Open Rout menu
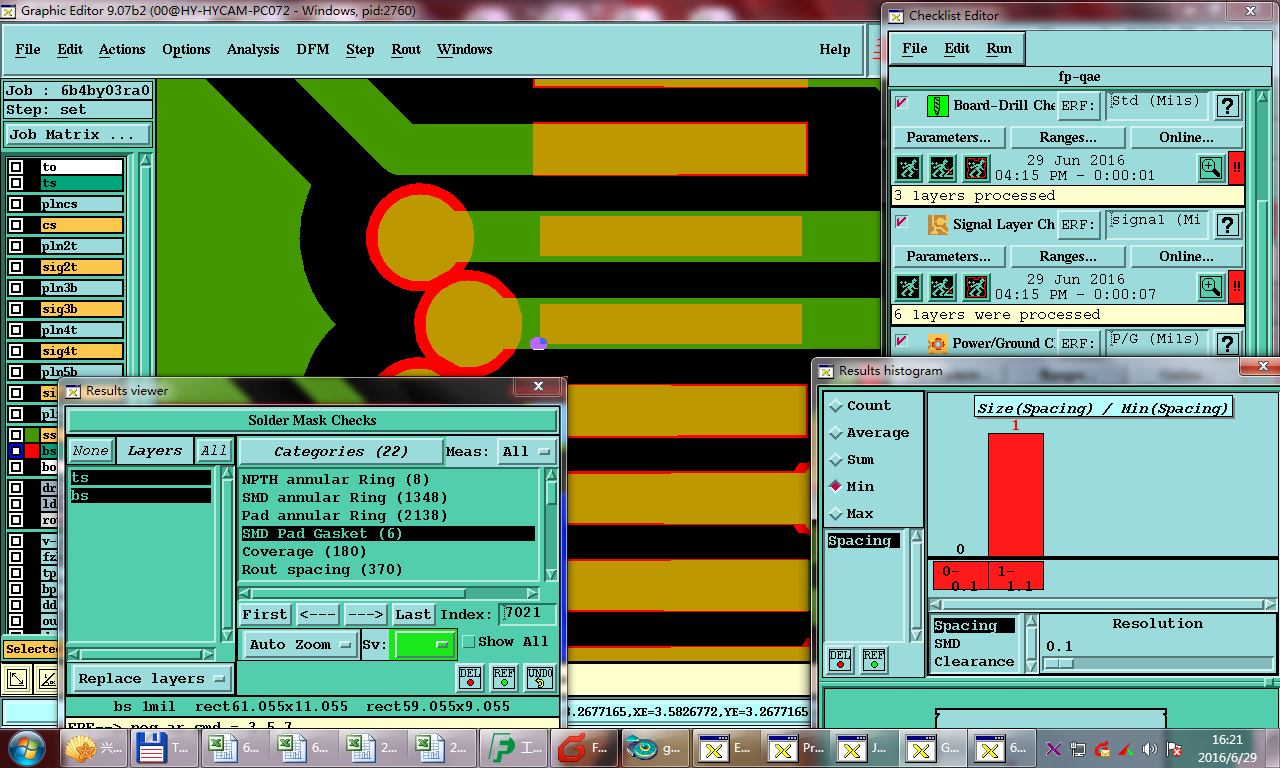 [x=406, y=50]
